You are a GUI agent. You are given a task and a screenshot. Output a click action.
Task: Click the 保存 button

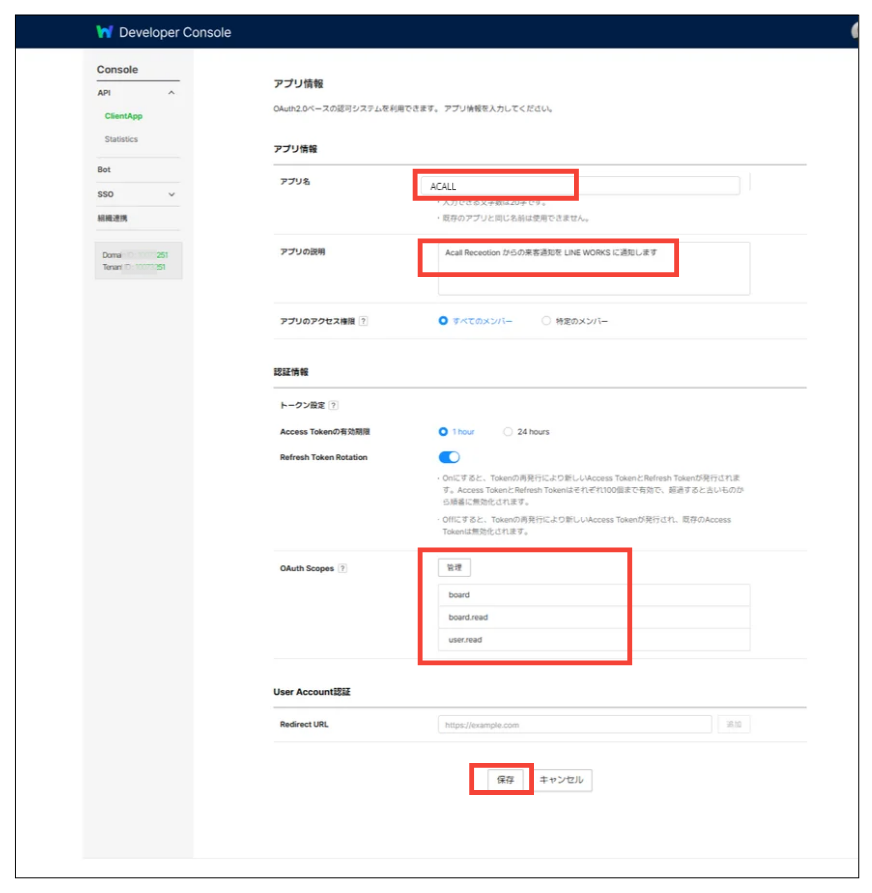tap(505, 780)
